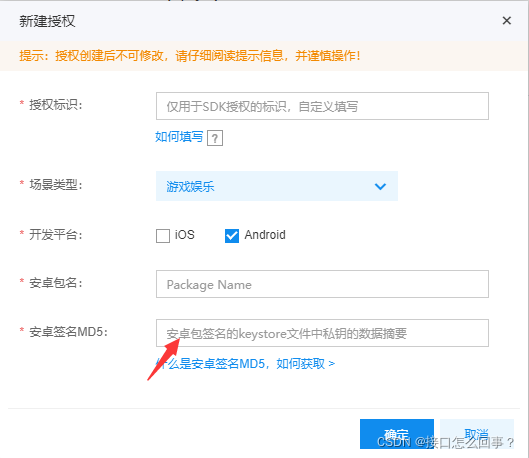Click the 安卓签名MD5 field label
This screenshot has height=458, width=529.
pyautogui.click(x=68, y=332)
